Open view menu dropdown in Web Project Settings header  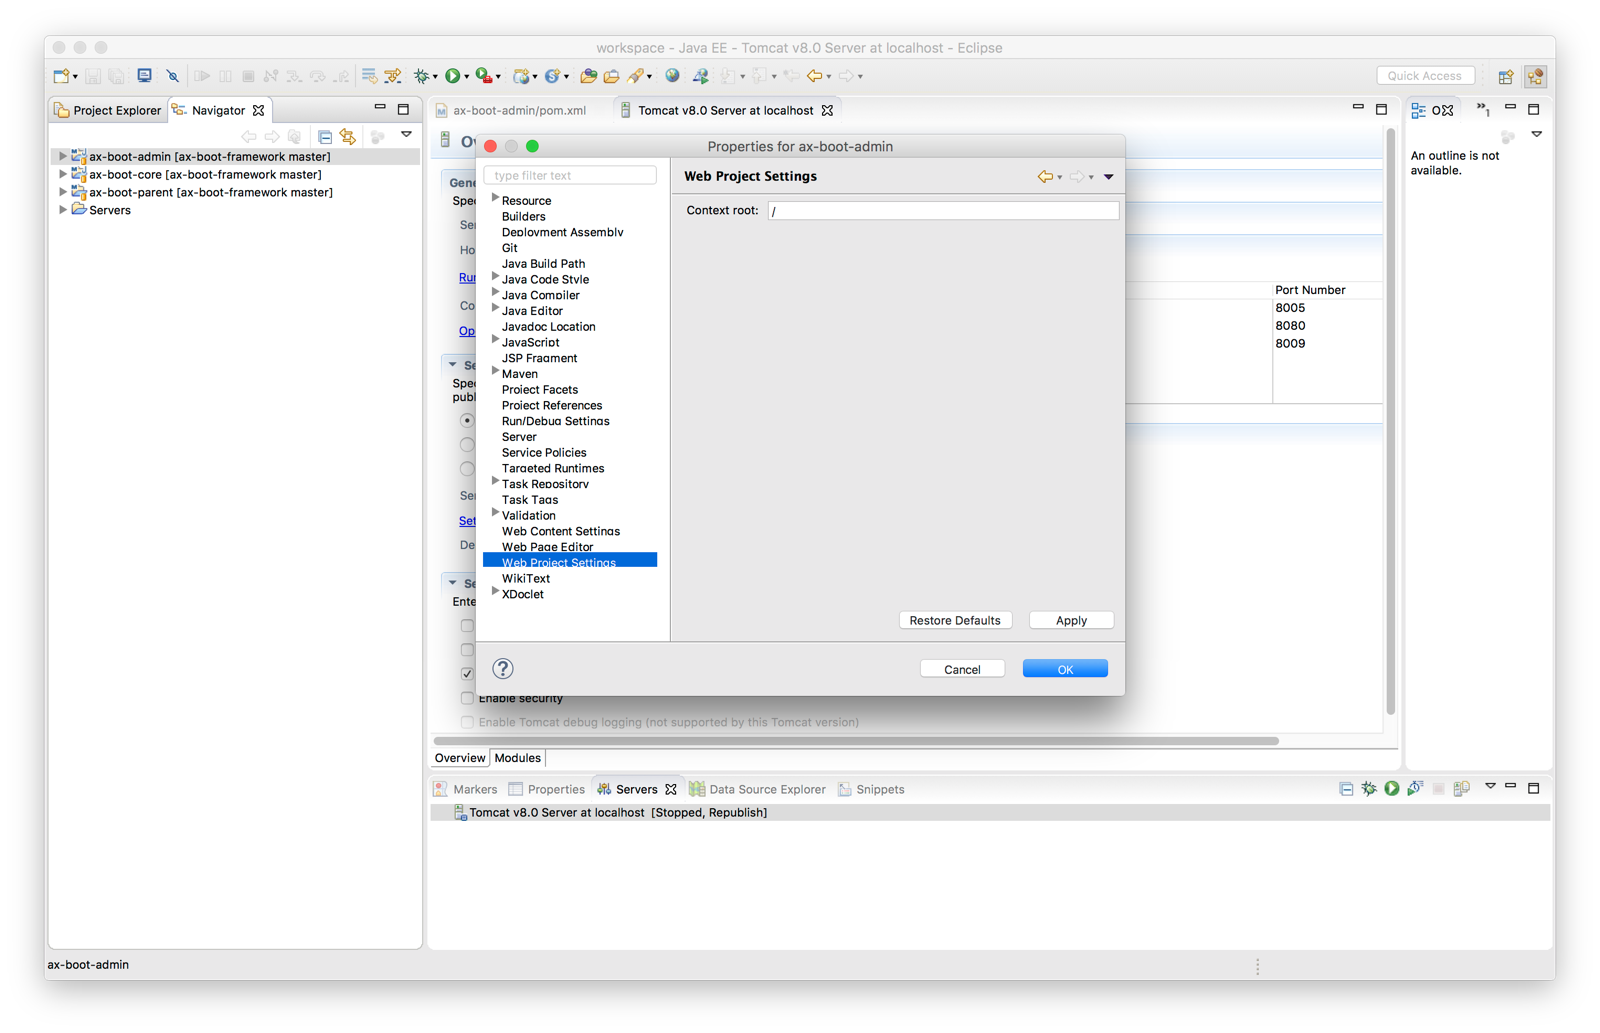1109,177
